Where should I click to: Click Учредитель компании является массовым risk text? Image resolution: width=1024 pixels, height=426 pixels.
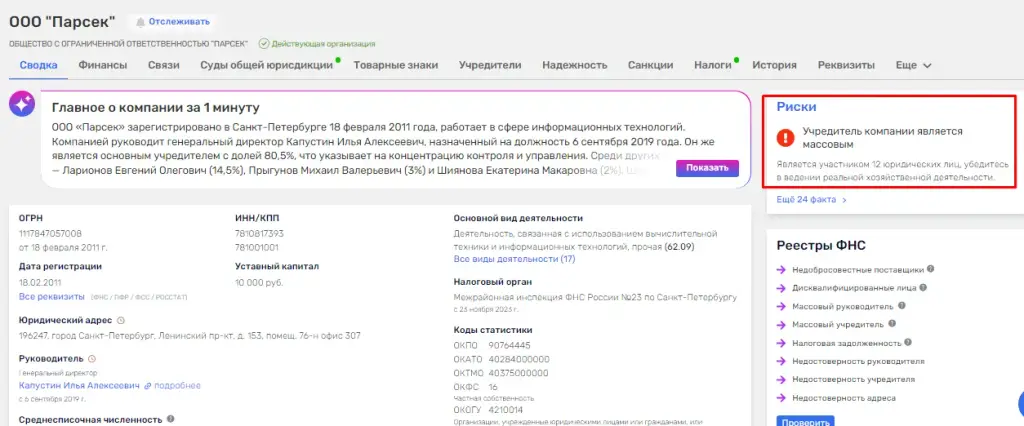882,138
